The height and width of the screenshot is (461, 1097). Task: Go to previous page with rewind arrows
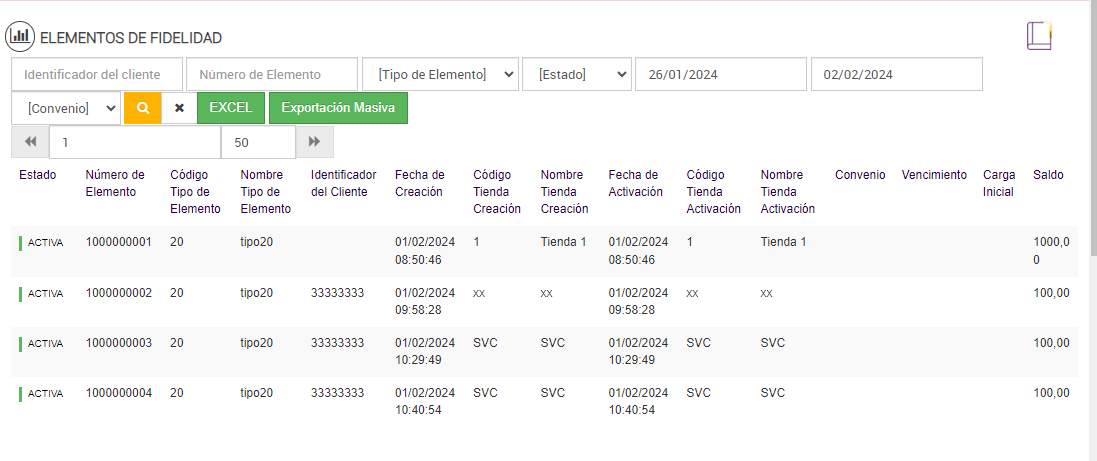click(30, 142)
